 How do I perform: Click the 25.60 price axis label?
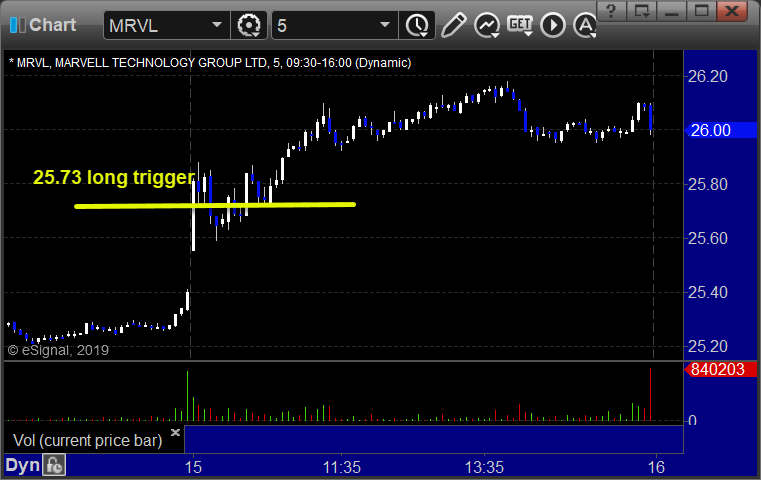[x=708, y=238]
